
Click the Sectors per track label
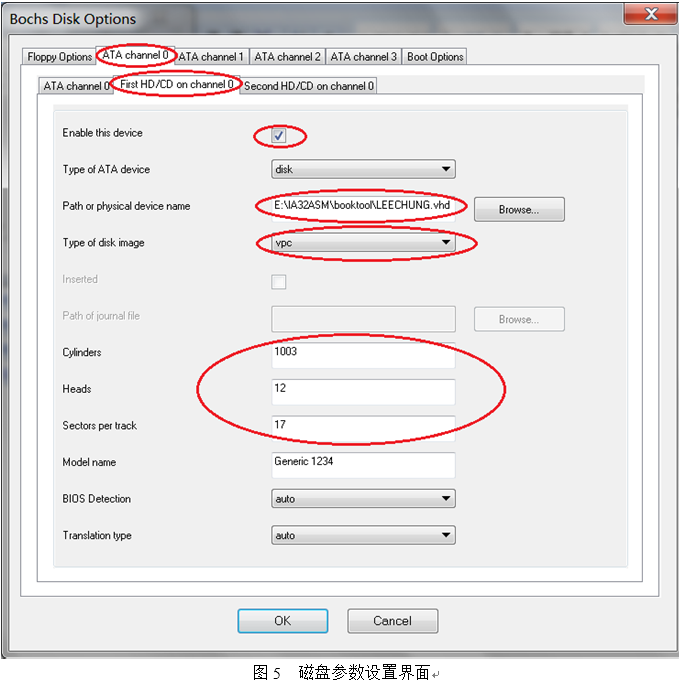[x=99, y=426]
